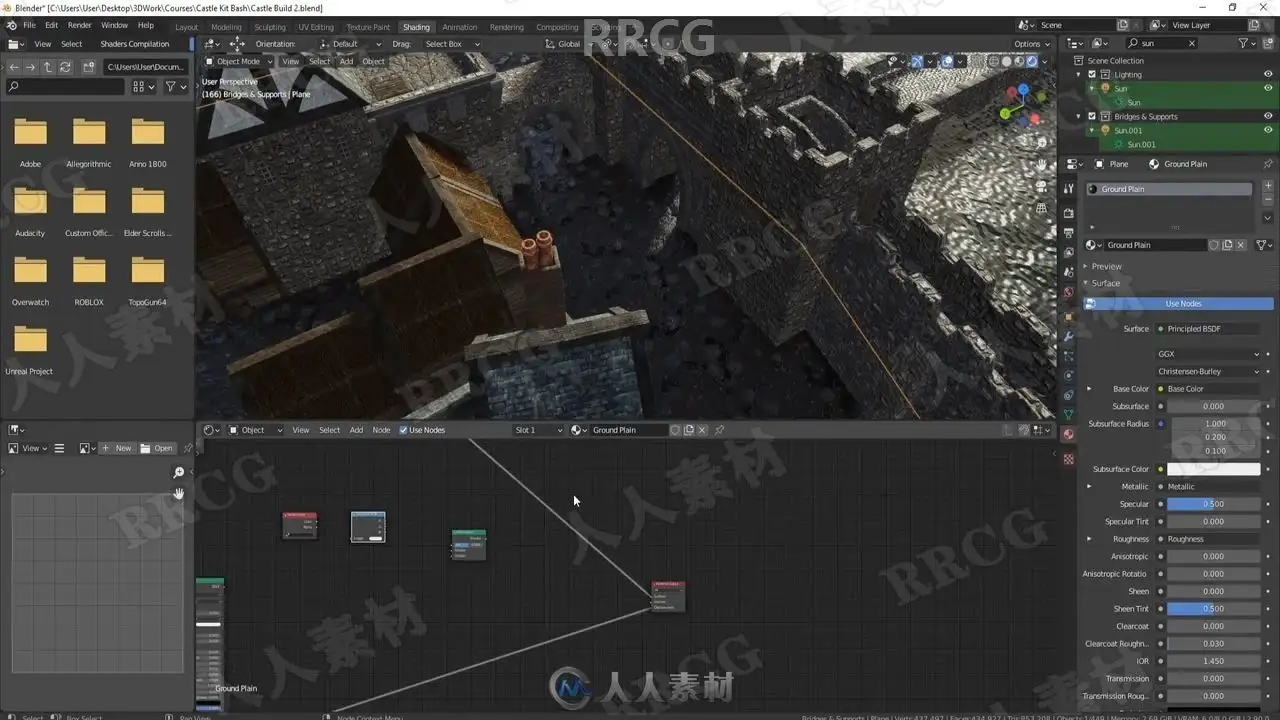Add a new material slot

(x=1268, y=188)
